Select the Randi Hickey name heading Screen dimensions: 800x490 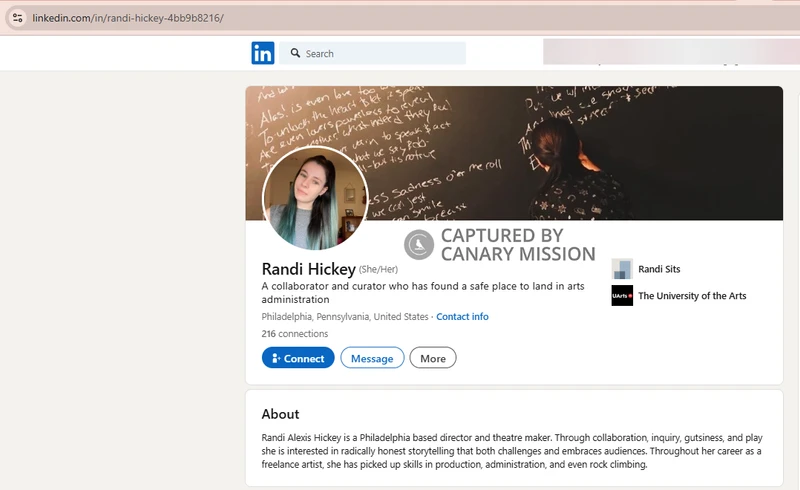coord(308,269)
